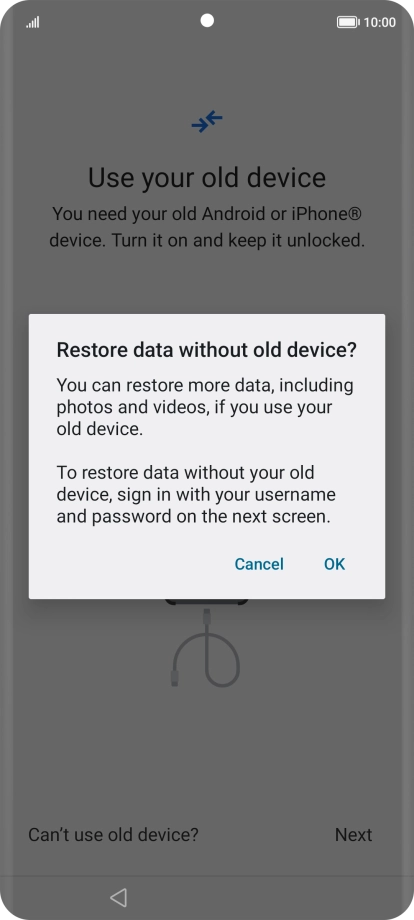Tap the dimmed Next button
Viewport: 414px width, 920px height.
coord(354,834)
